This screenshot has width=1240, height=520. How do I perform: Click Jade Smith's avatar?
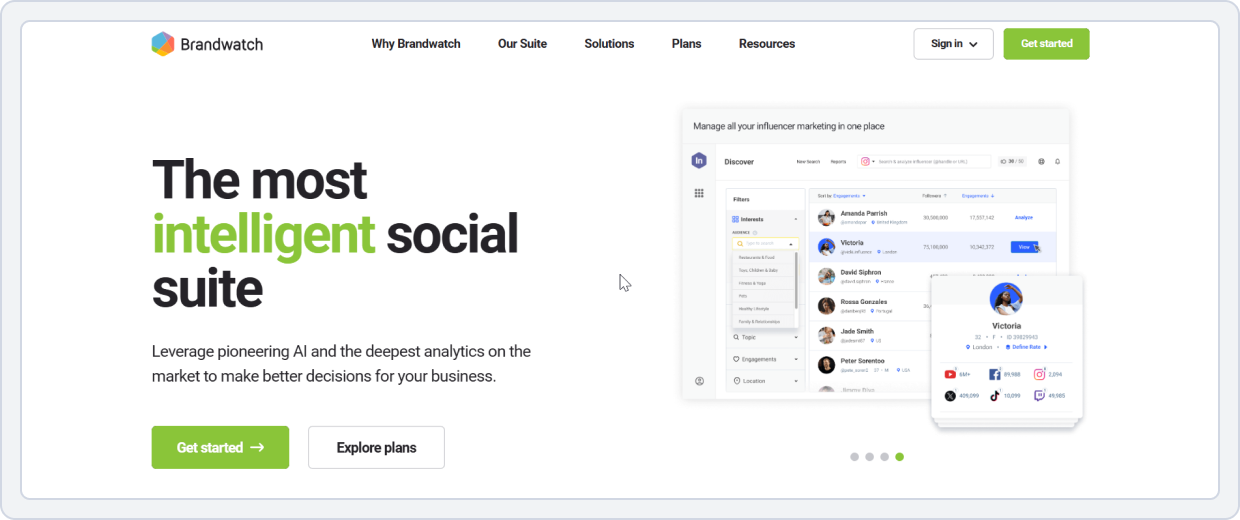tap(826, 335)
